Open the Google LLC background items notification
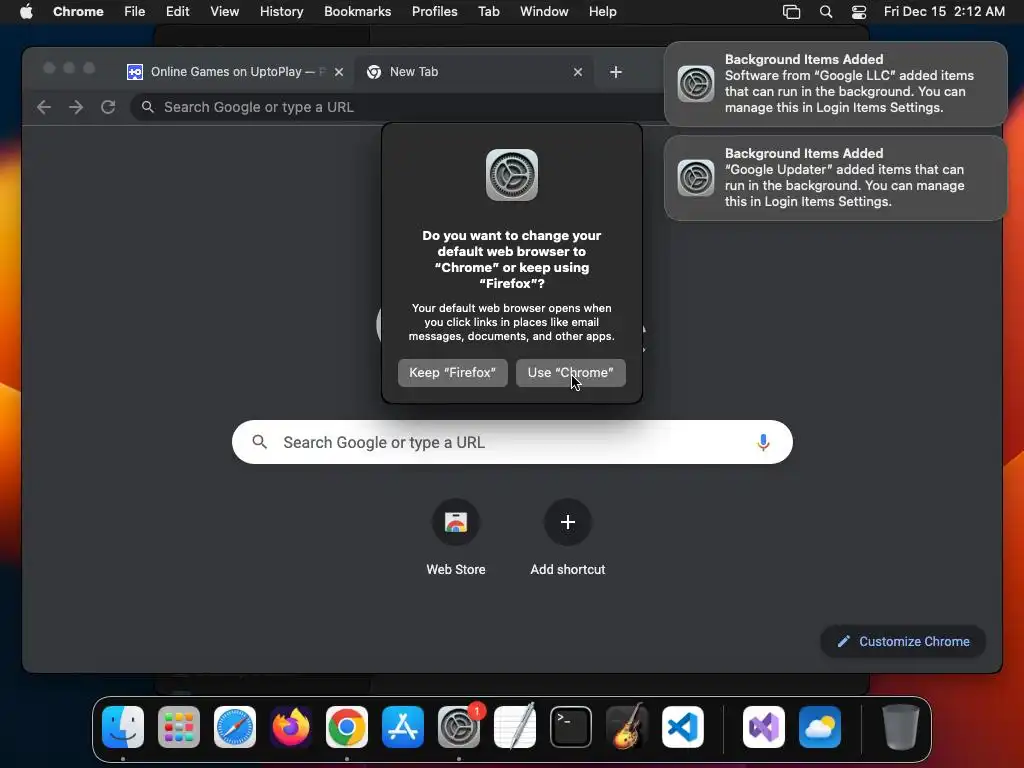The width and height of the screenshot is (1024, 768). 835,84
